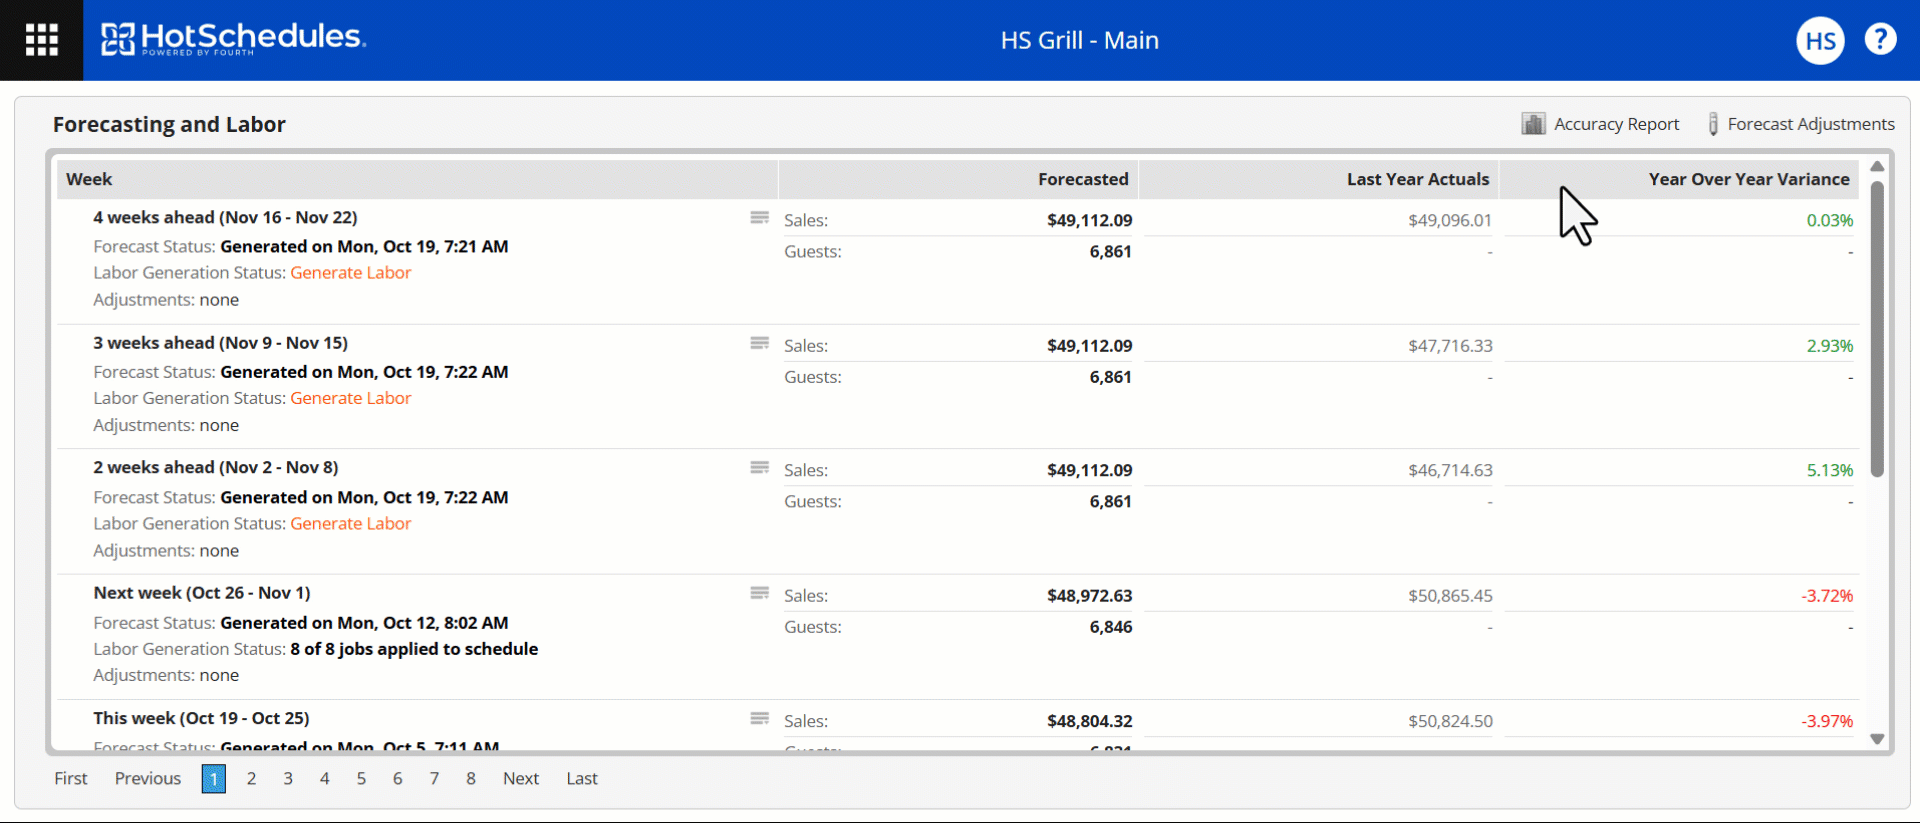Image resolution: width=1920 pixels, height=823 pixels.
Task: Click the $48,972.63 forecasted sales value
Action: coord(1090,596)
